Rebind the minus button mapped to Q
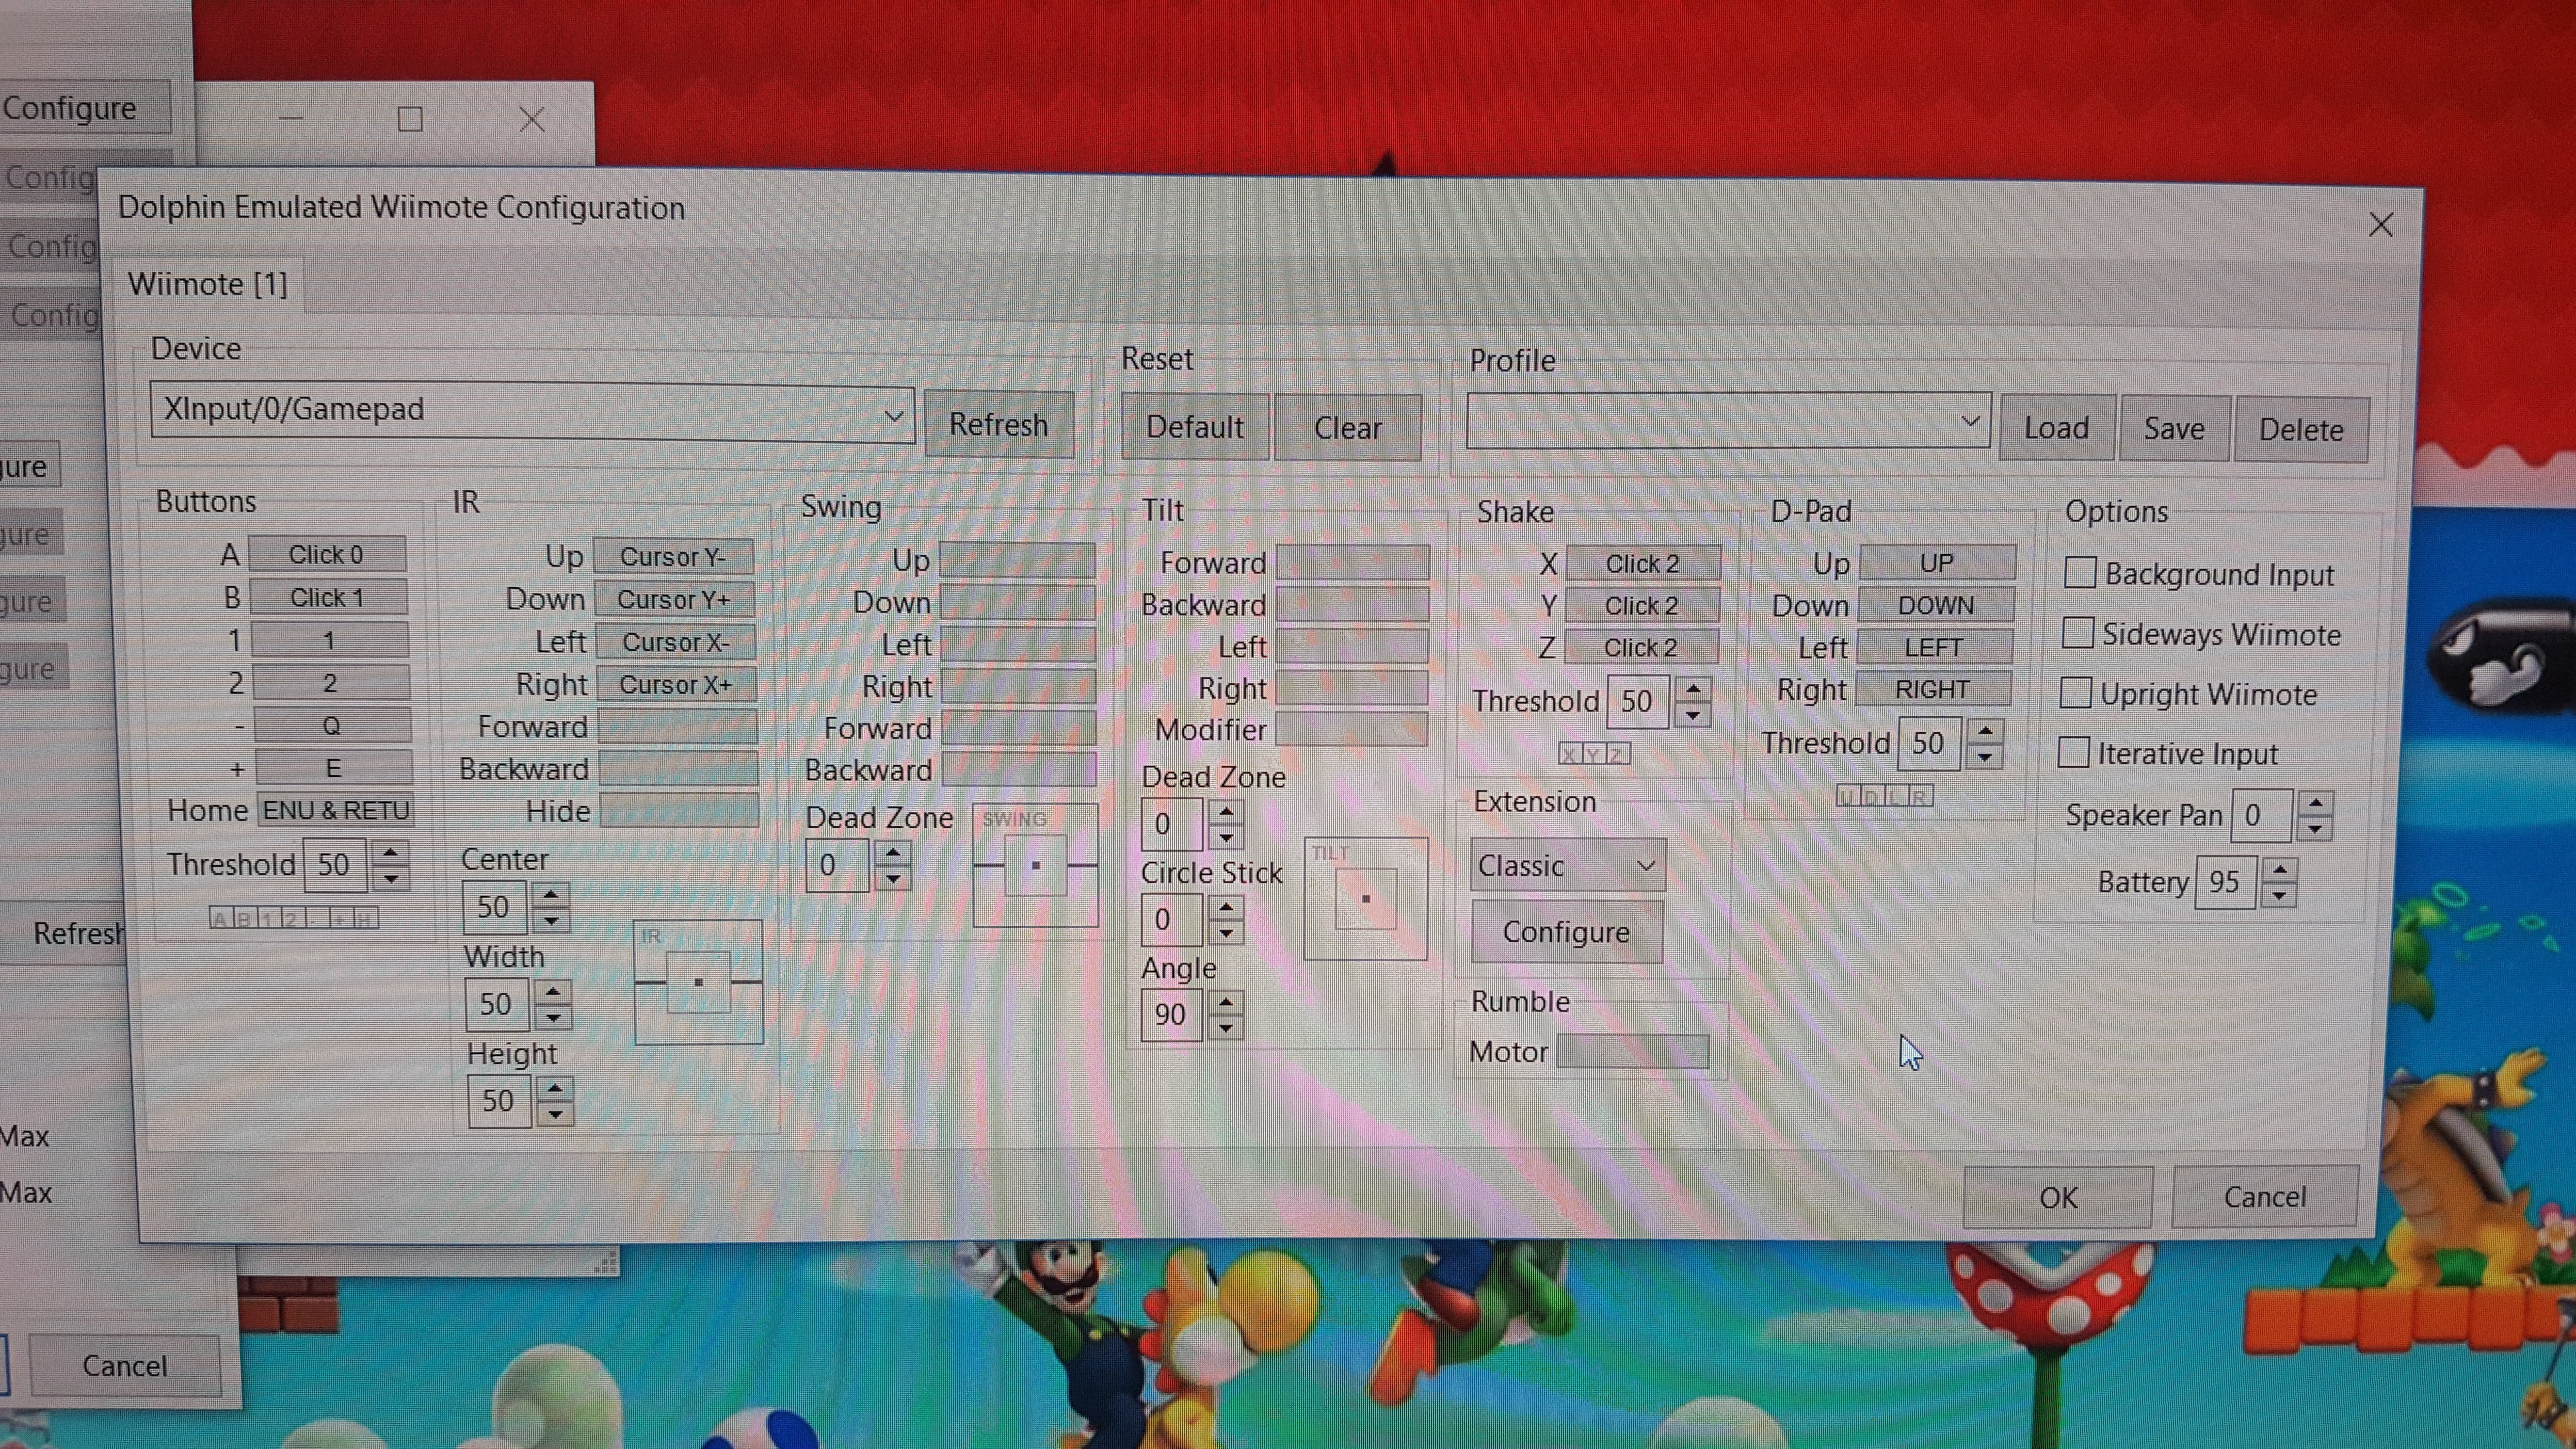 [x=331, y=726]
